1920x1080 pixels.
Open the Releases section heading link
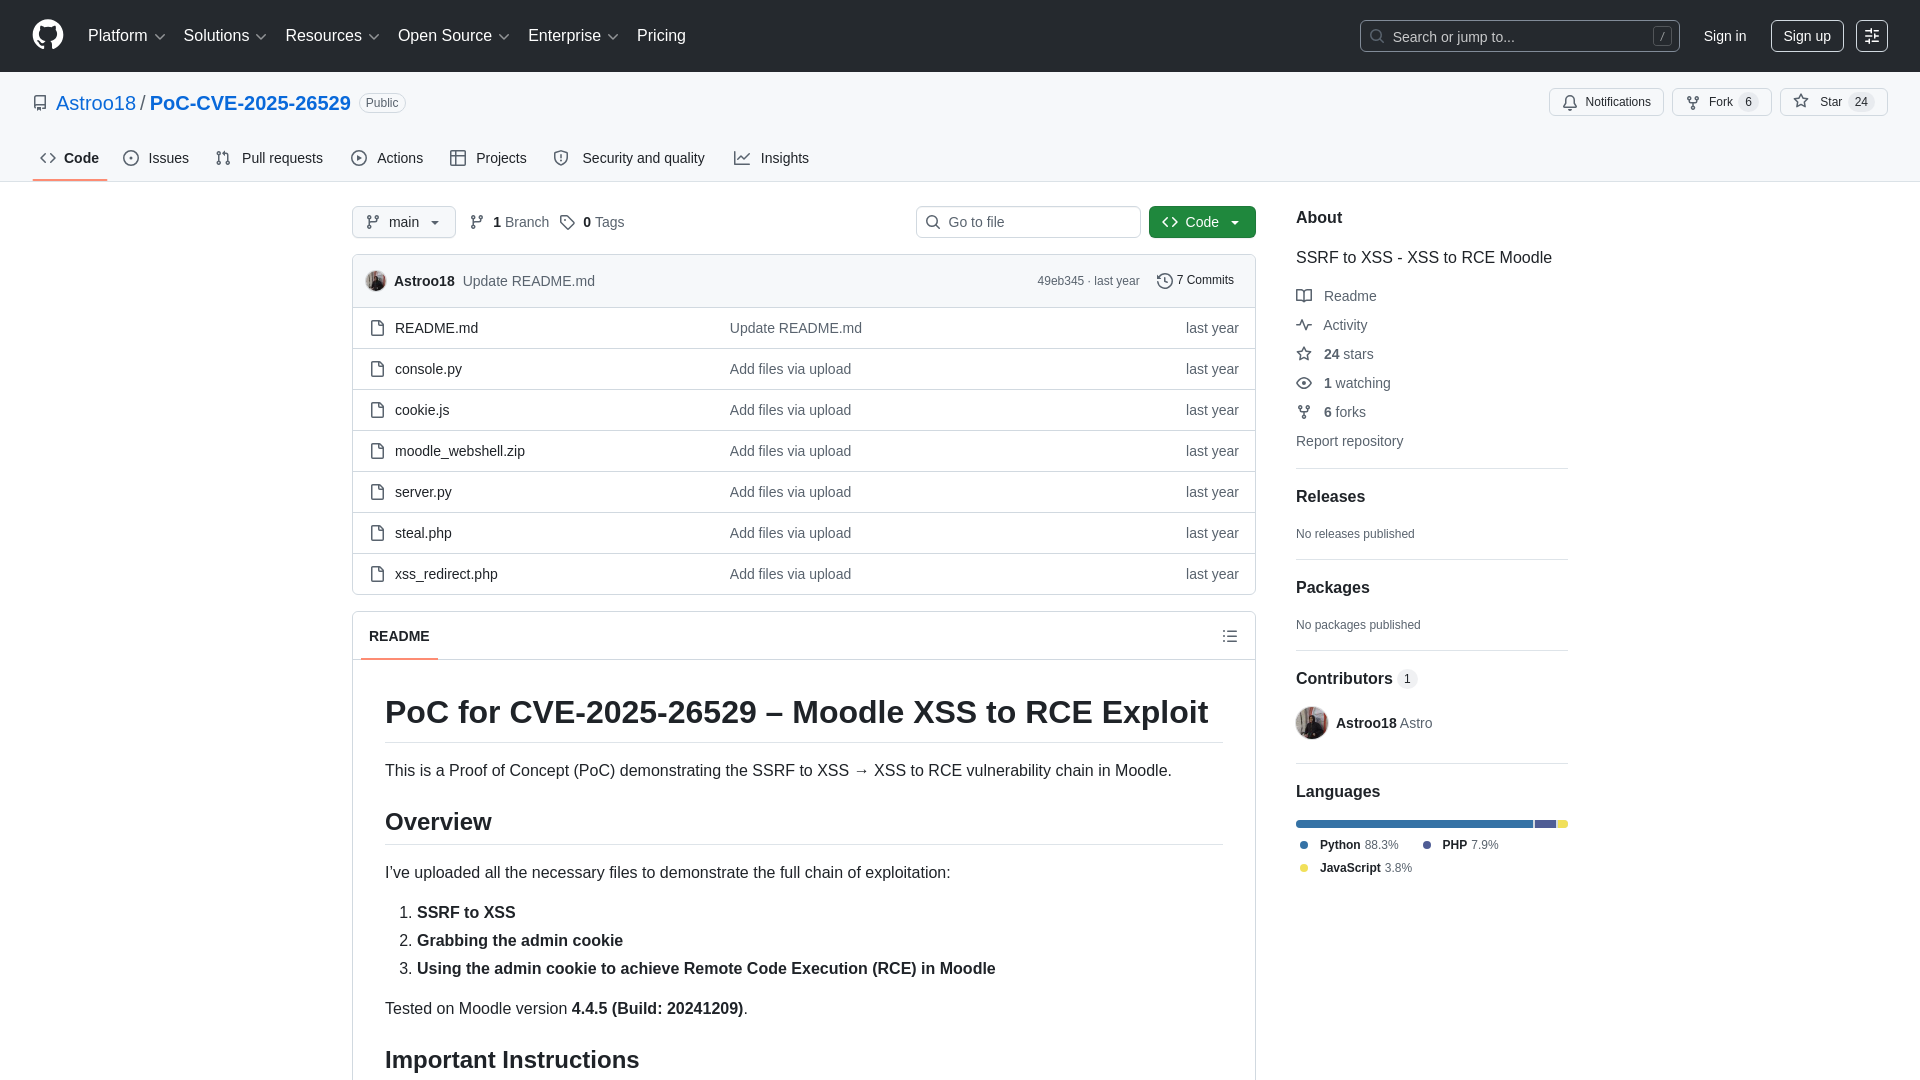click(x=1330, y=497)
